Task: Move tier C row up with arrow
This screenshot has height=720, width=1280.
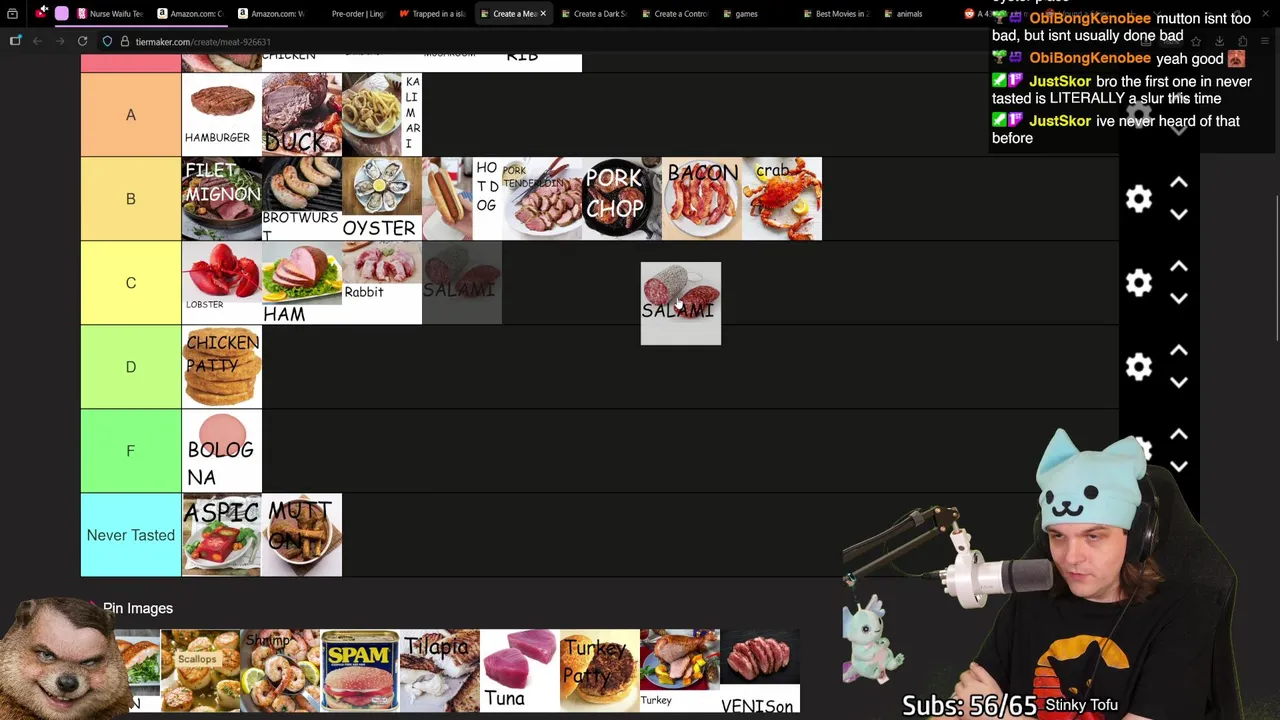Action: (1179, 267)
